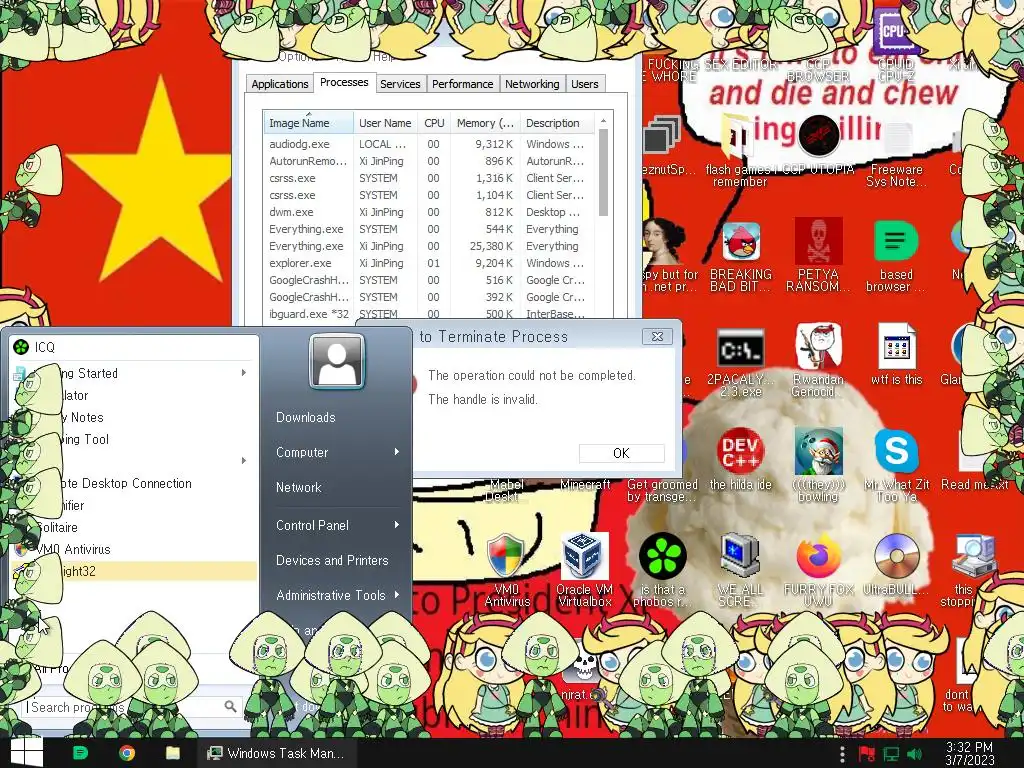Launch the Skype 'Mr. What Zit' icon
The width and height of the screenshot is (1024, 768).
coord(896,451)
